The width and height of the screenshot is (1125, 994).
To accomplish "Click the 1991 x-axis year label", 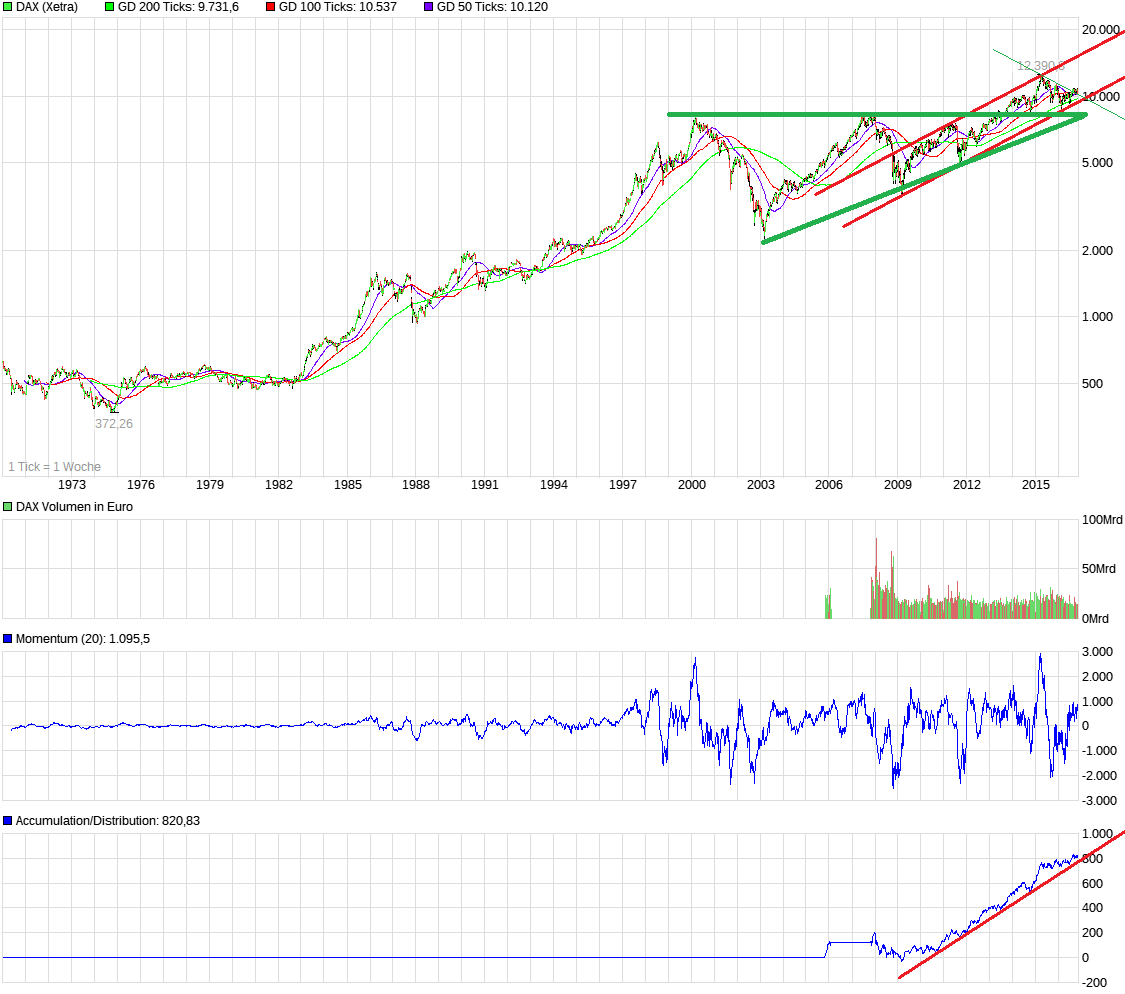I will 484,484.
